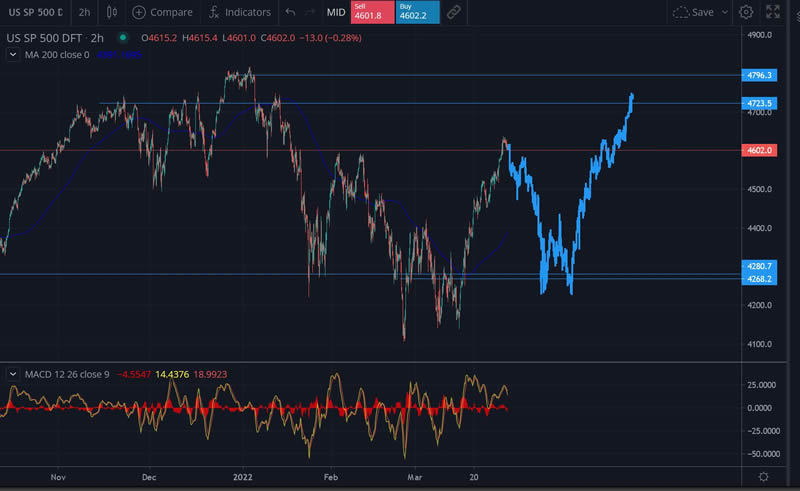This screenshot has height=491, width=800.
Task: Open chart settings gear icon
Action: pos(746,12)
